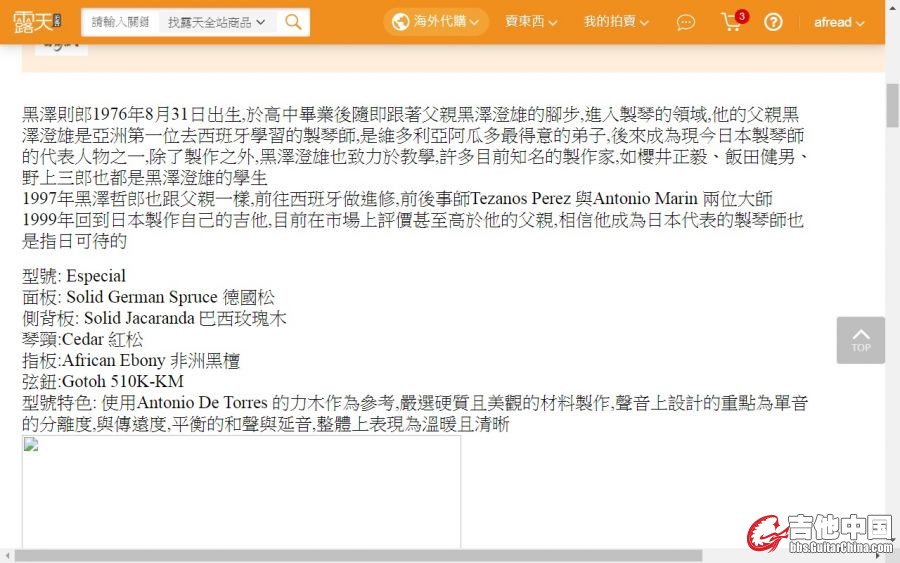The image size is (900, 563).
Task: Select the line 指板:African Ebony 非洲黑檀
Action: 131,360
